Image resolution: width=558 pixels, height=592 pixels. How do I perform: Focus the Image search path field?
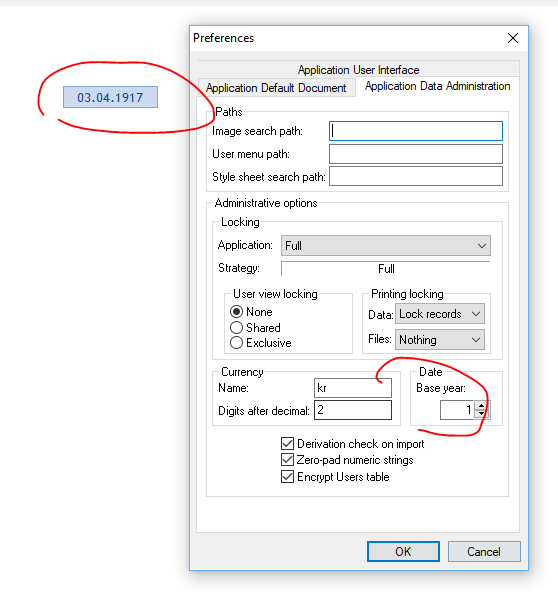tap(416, 131)
